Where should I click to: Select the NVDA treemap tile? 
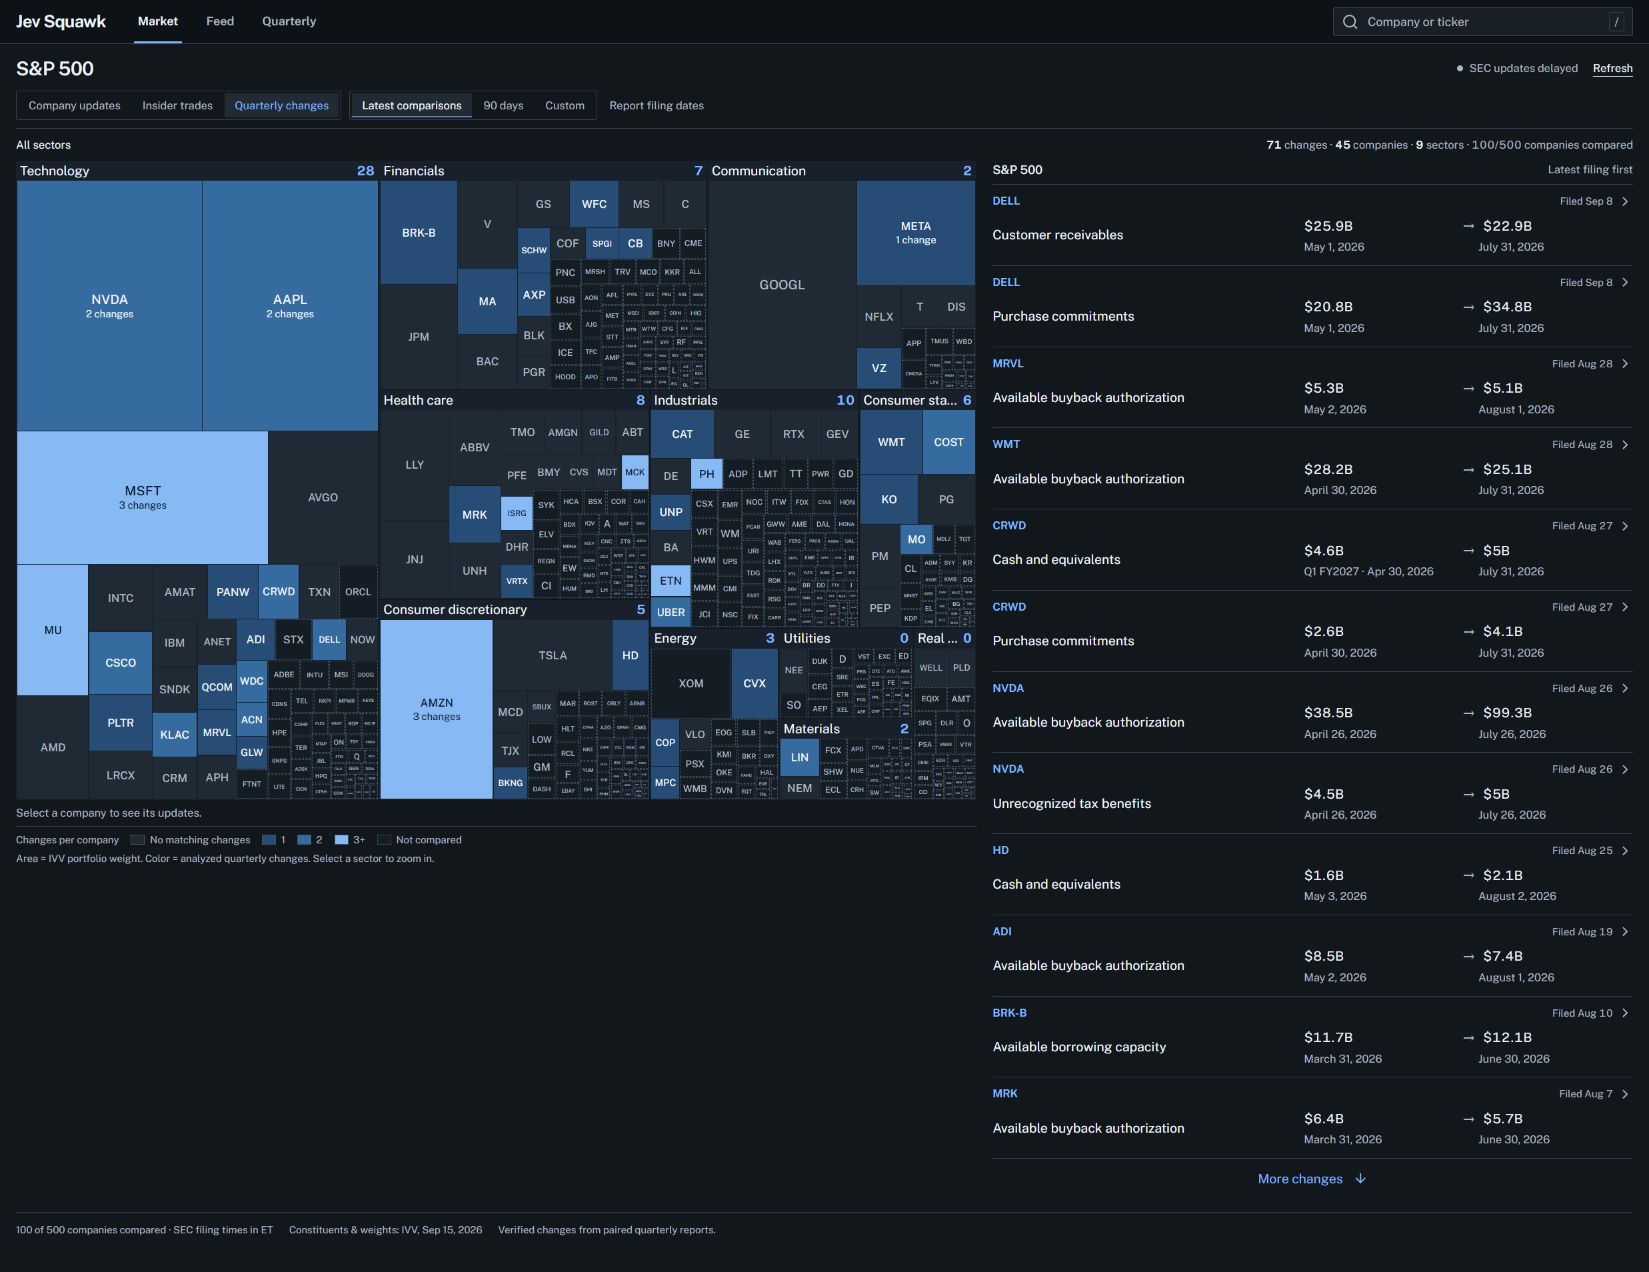pyautogui.click(x=110, y=306)
